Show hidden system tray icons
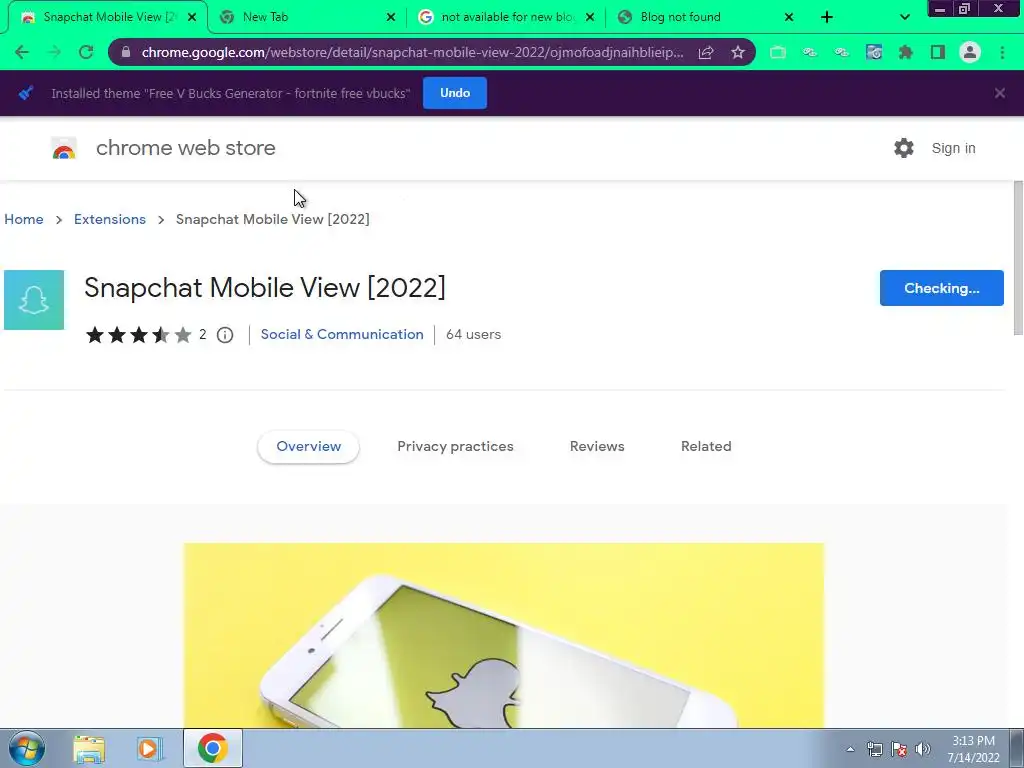1024x768 pixels. [850, 749]
